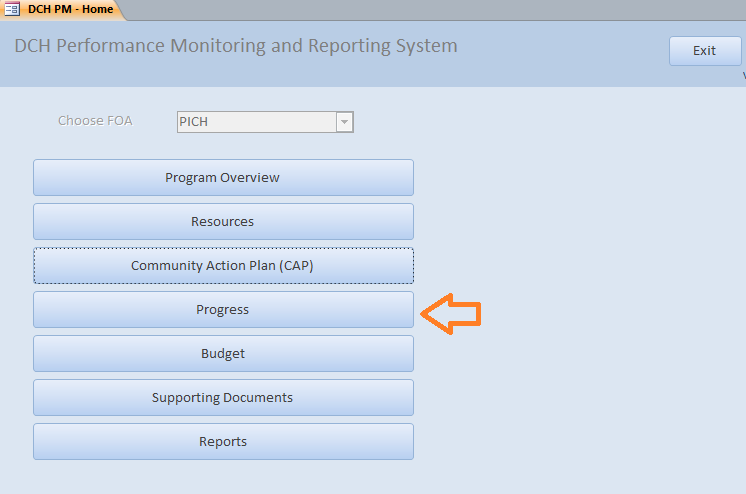
Task: Click blank form area below Reports button
Action: point(223,476)
